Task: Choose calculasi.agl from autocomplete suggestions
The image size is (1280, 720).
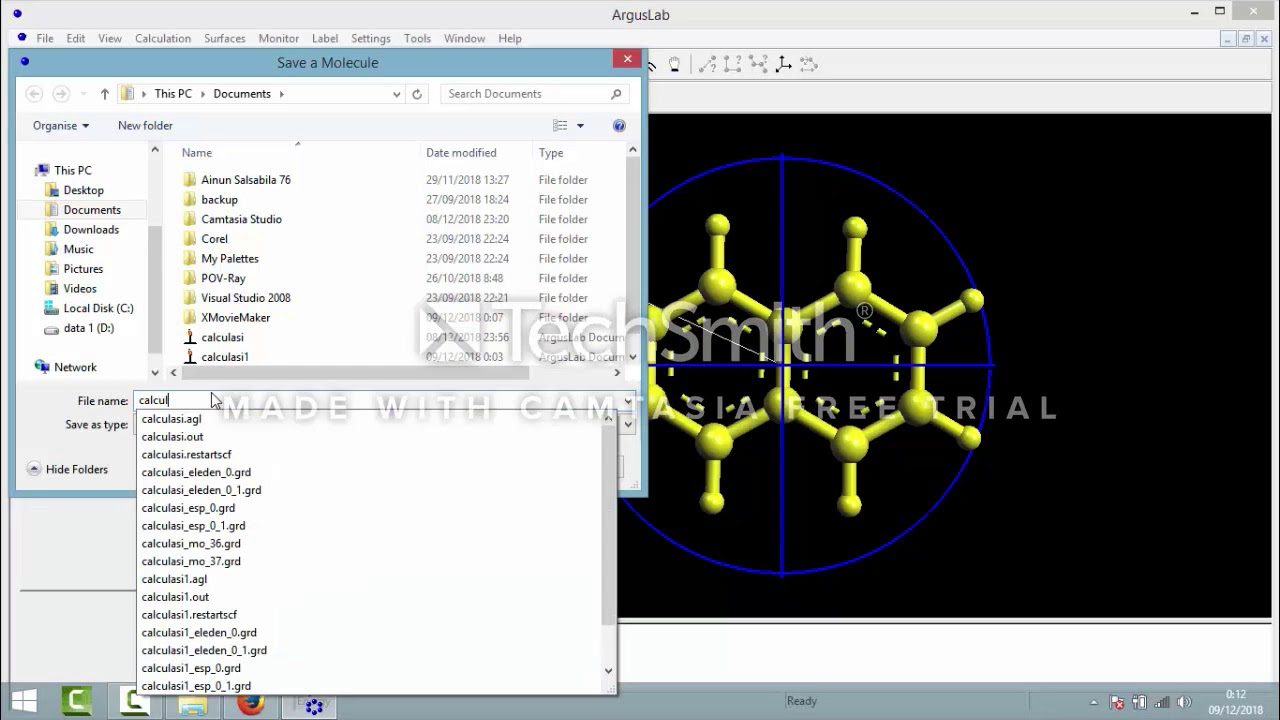Action: click(171, 419)
